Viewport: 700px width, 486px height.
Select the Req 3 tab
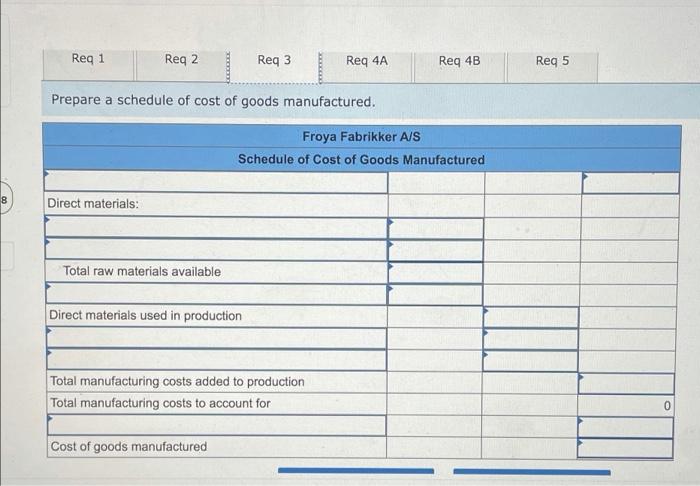point(274,67)
